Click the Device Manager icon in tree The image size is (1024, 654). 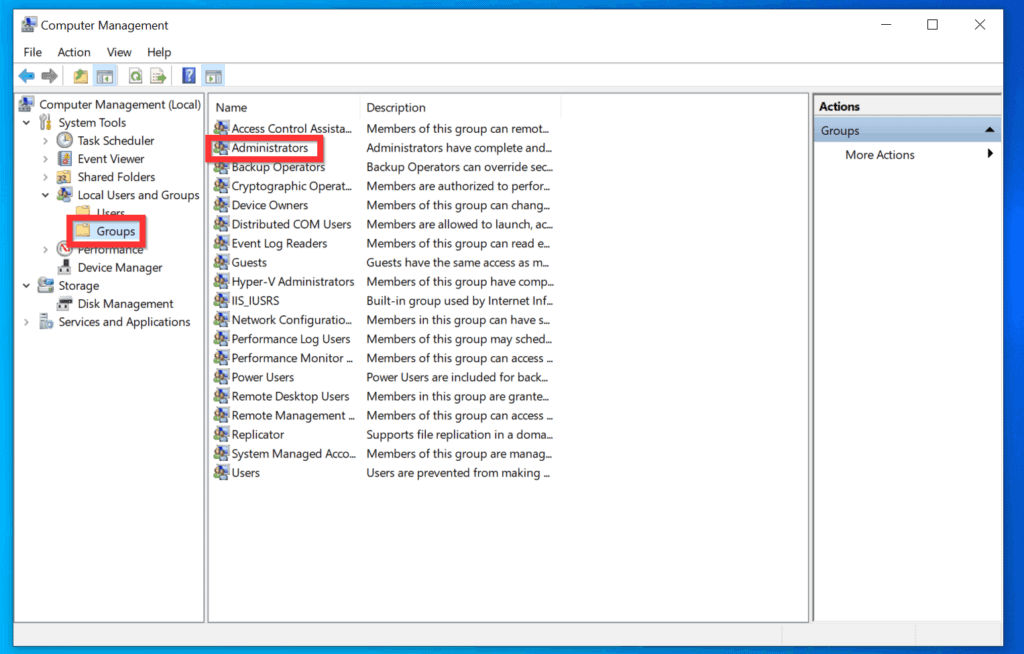[65, 267]
